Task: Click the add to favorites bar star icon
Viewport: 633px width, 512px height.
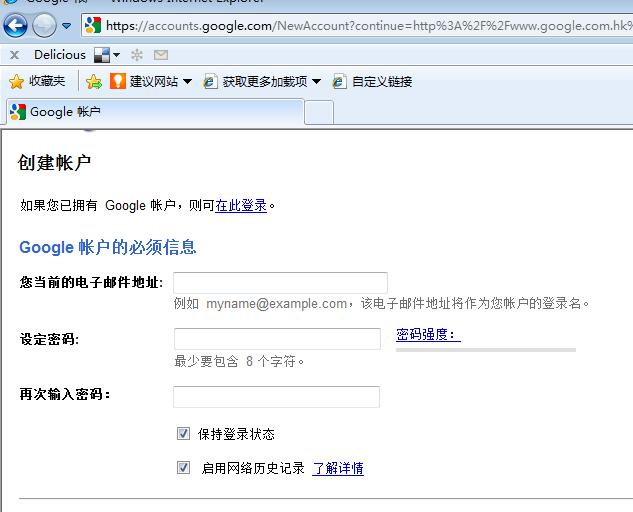Action: 94,82
